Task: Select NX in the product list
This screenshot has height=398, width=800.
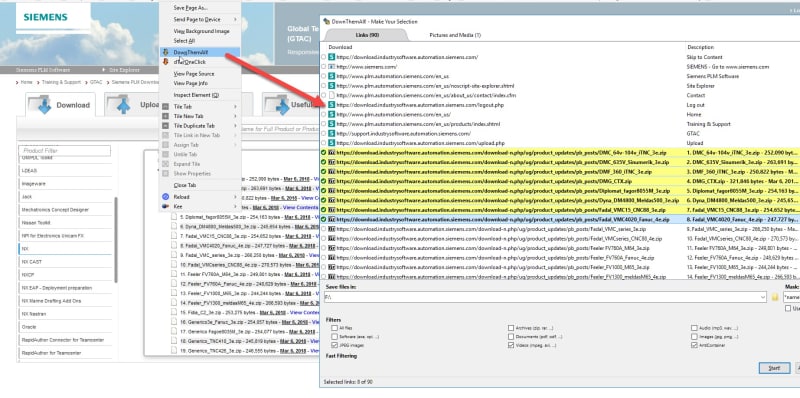Action: coord(65,248)
